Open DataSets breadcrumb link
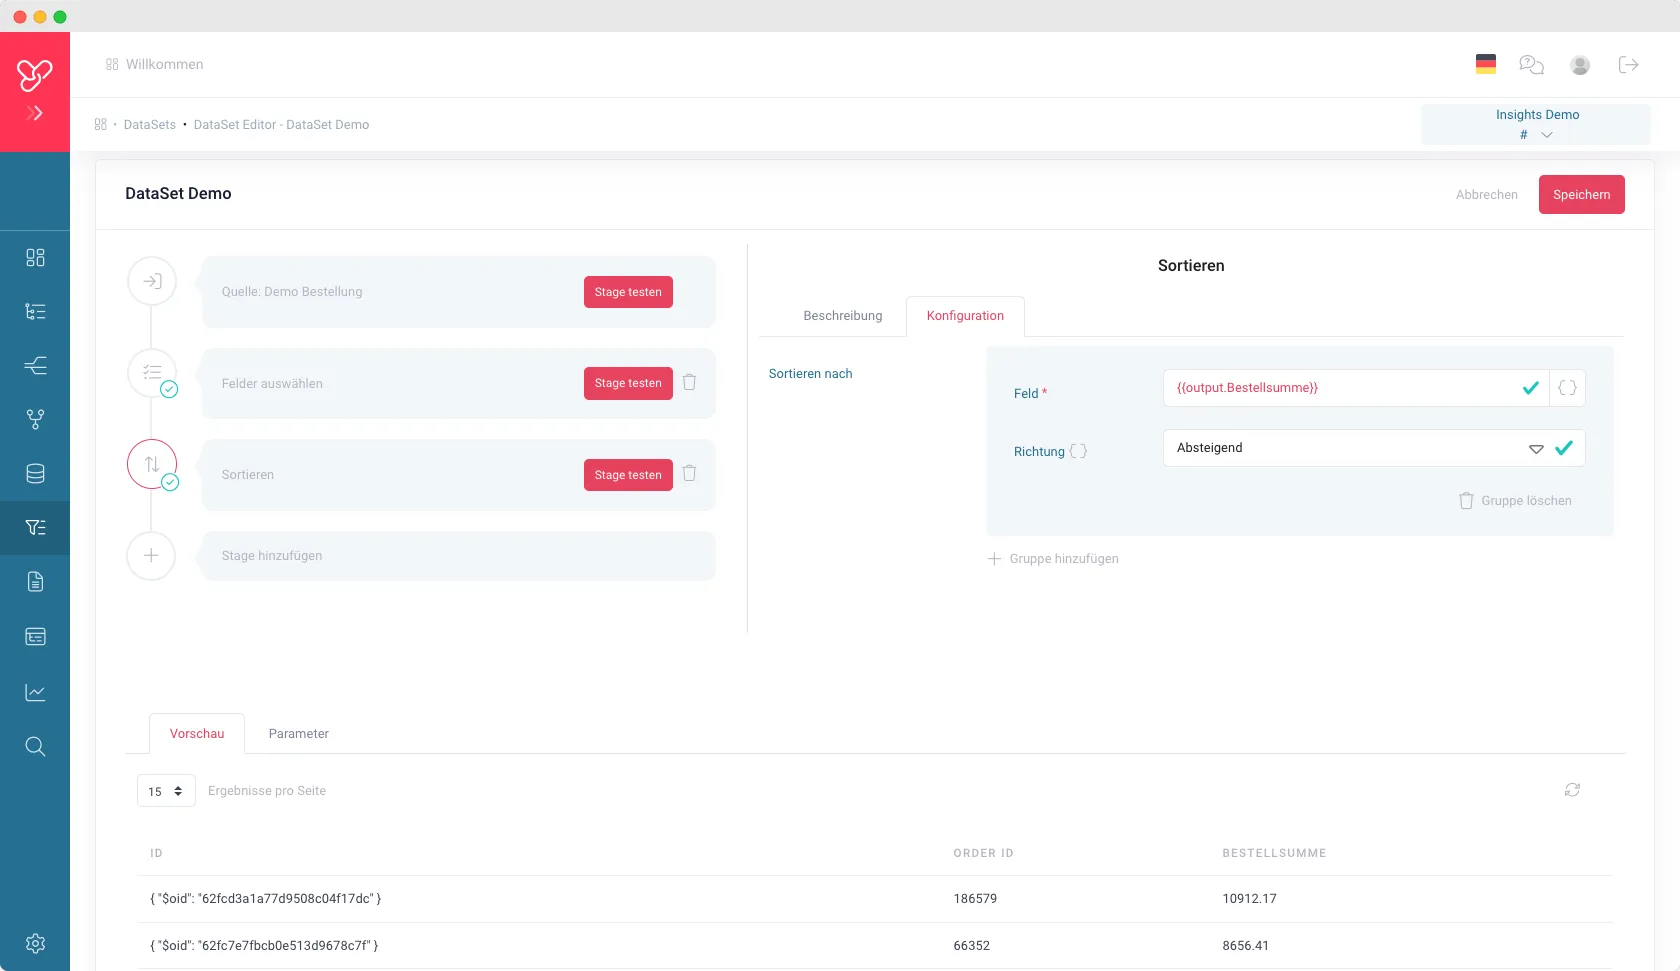1680x971 pixels. (x=150, y=125)
